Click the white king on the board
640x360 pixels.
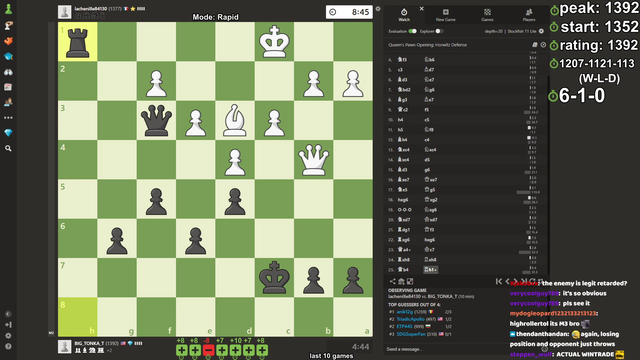tap(274, 42)
